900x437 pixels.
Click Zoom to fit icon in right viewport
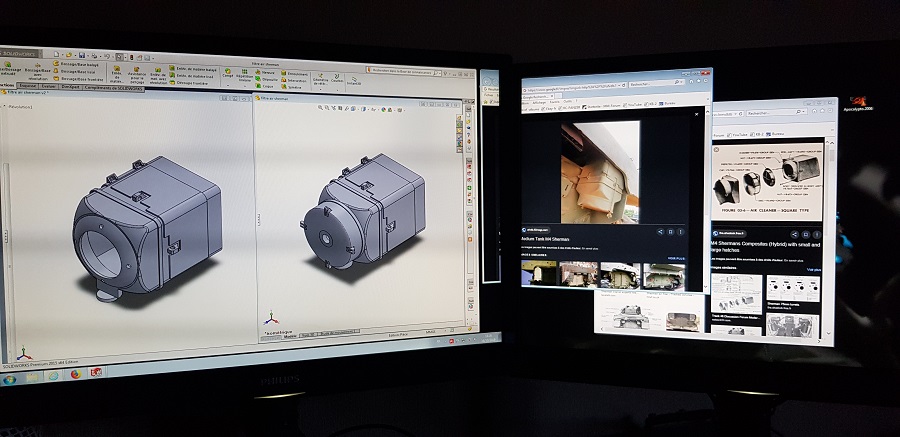point(321,107)
